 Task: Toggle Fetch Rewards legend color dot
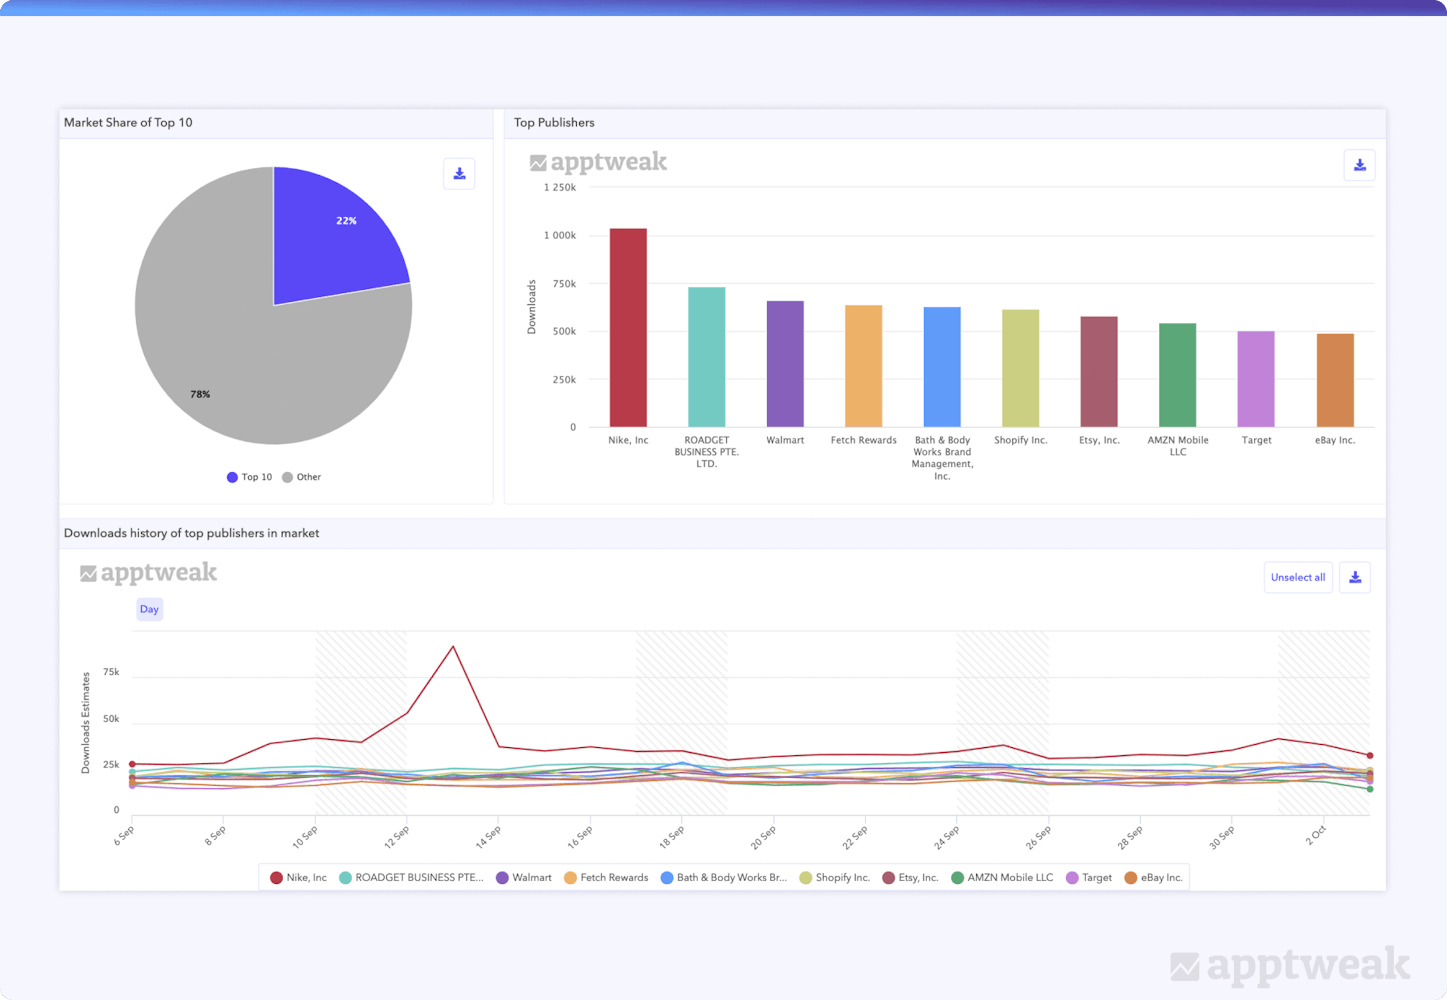(570, 878)
